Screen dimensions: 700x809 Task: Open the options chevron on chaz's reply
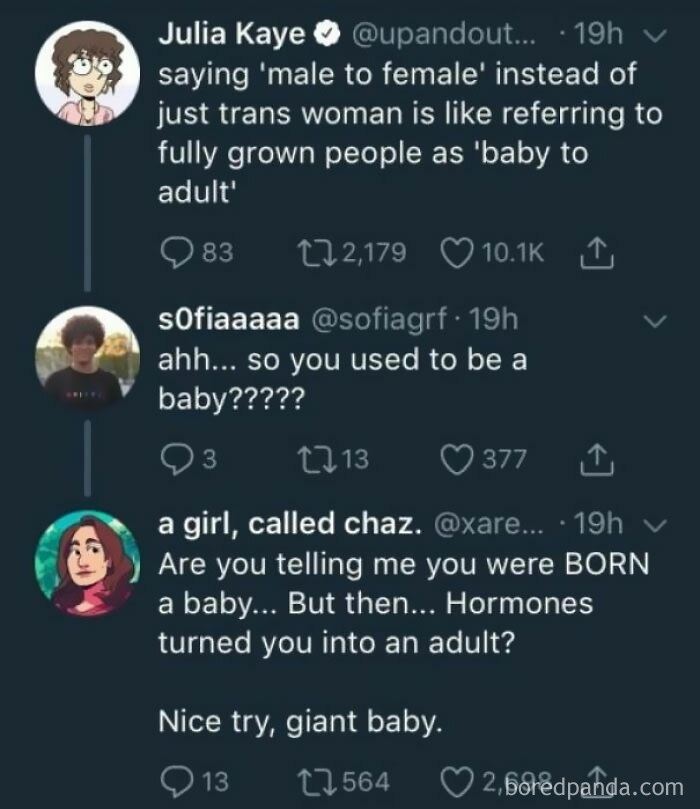pos(656,524)
